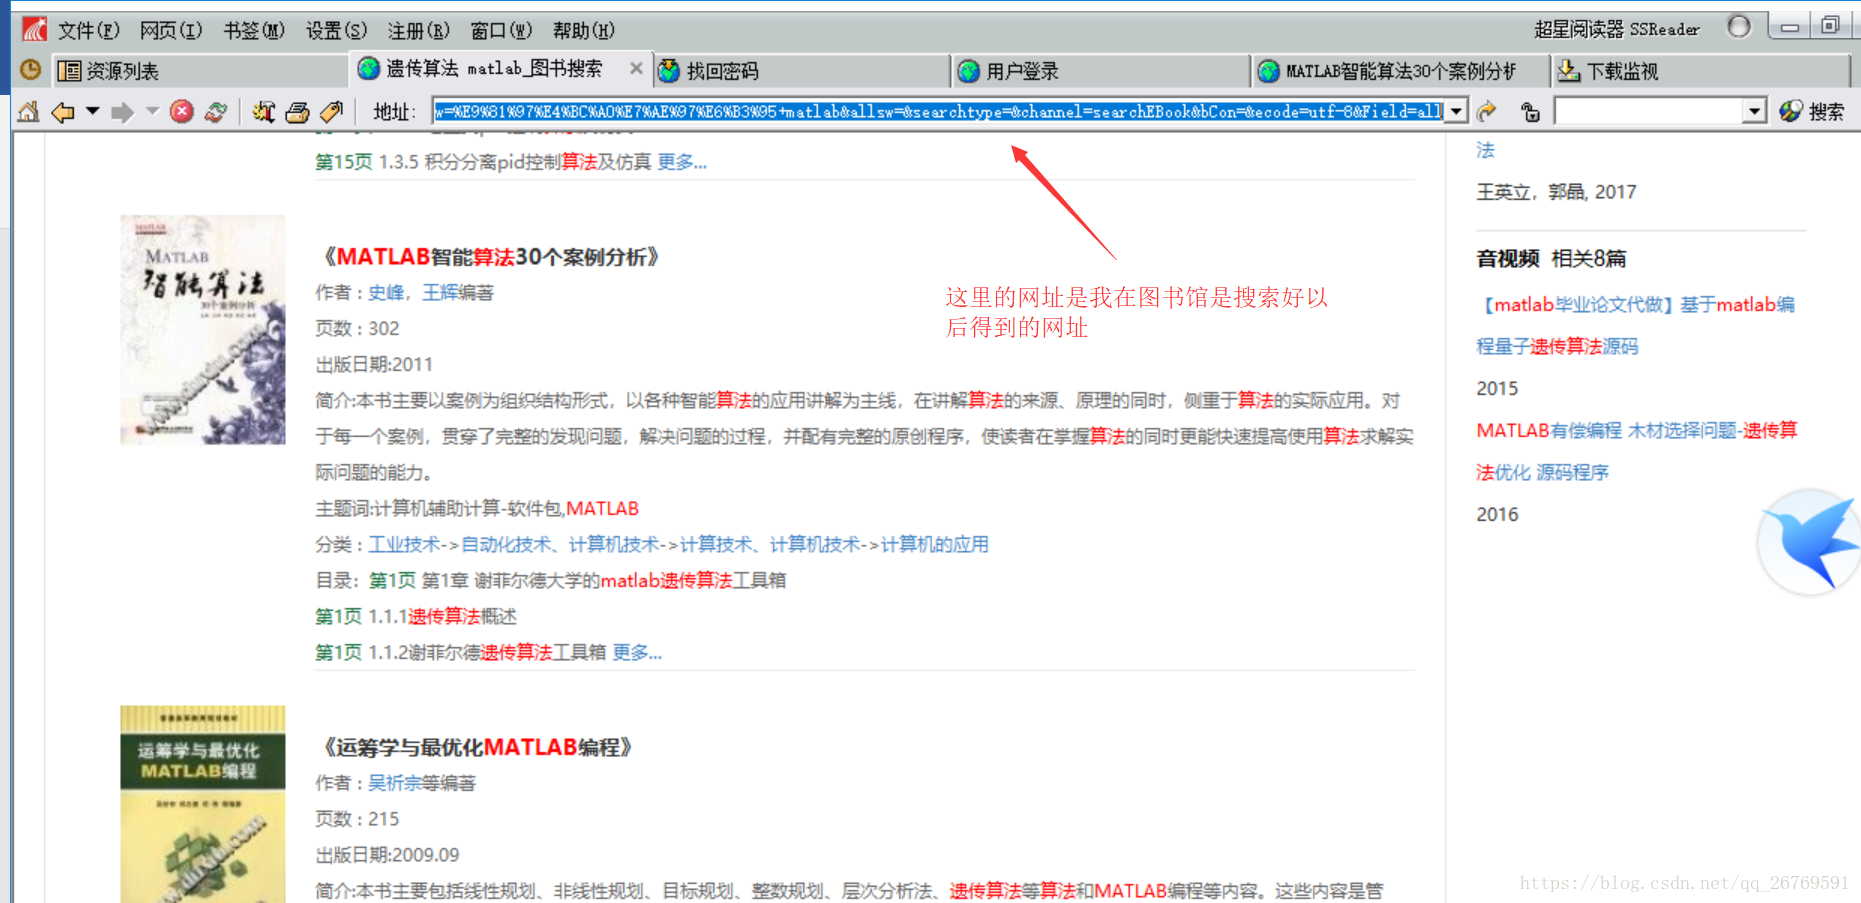
Task: Click author link 王辉编著
Action: pyautogui.click(x=458, y=292)
